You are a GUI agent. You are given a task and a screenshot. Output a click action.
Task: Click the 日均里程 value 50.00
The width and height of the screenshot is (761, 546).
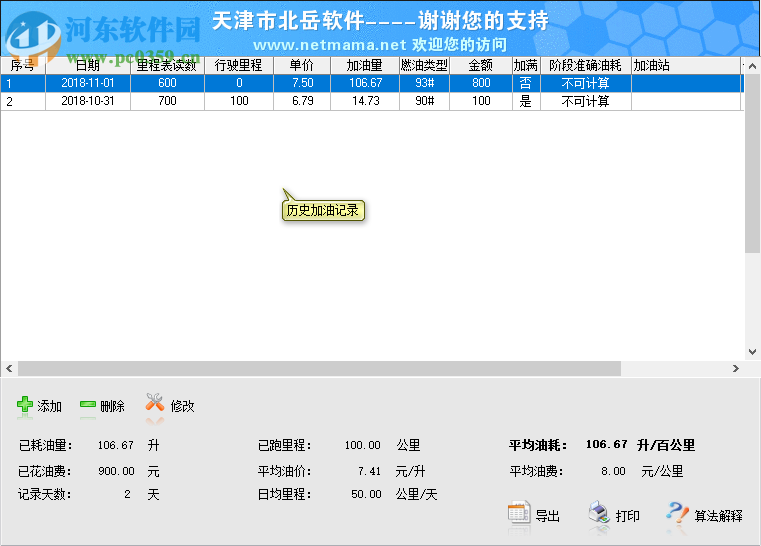366,494
